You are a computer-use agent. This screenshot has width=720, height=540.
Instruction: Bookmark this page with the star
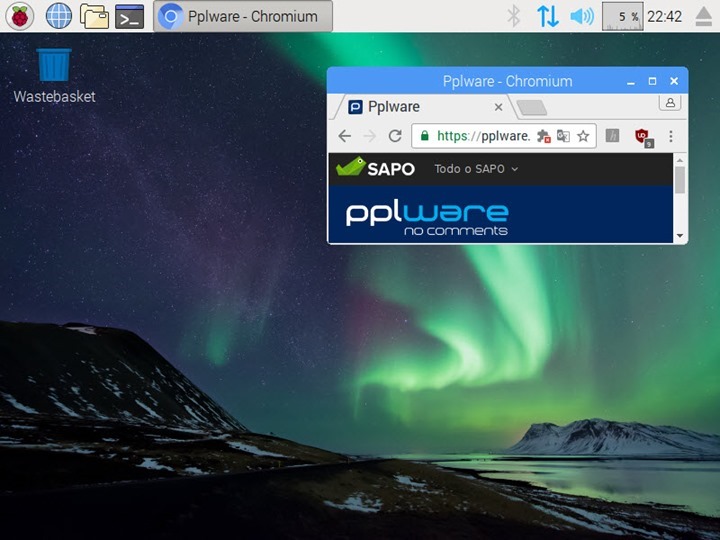coord(583,136)
